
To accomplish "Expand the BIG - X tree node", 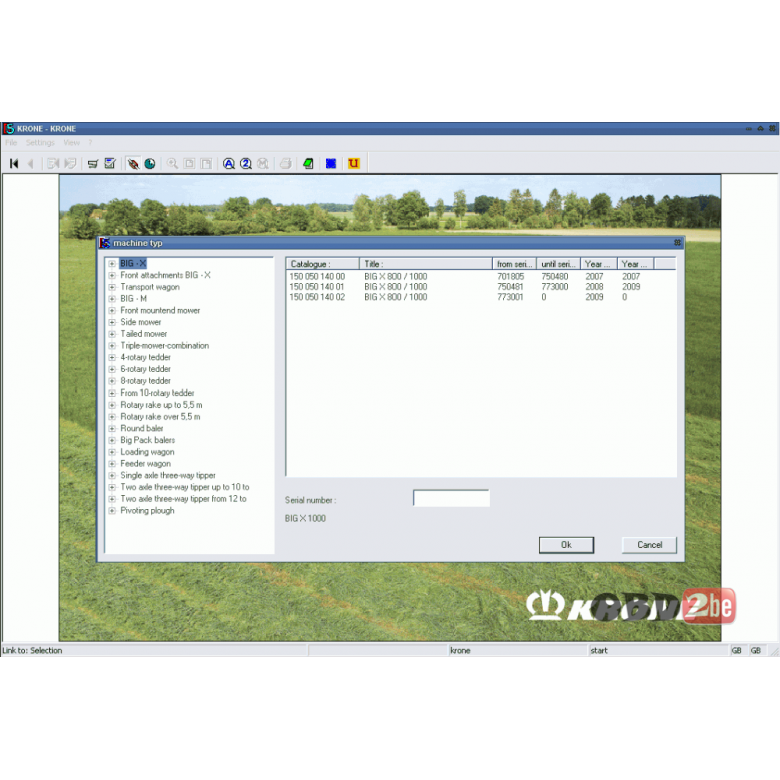I will [x=112, y=264].
